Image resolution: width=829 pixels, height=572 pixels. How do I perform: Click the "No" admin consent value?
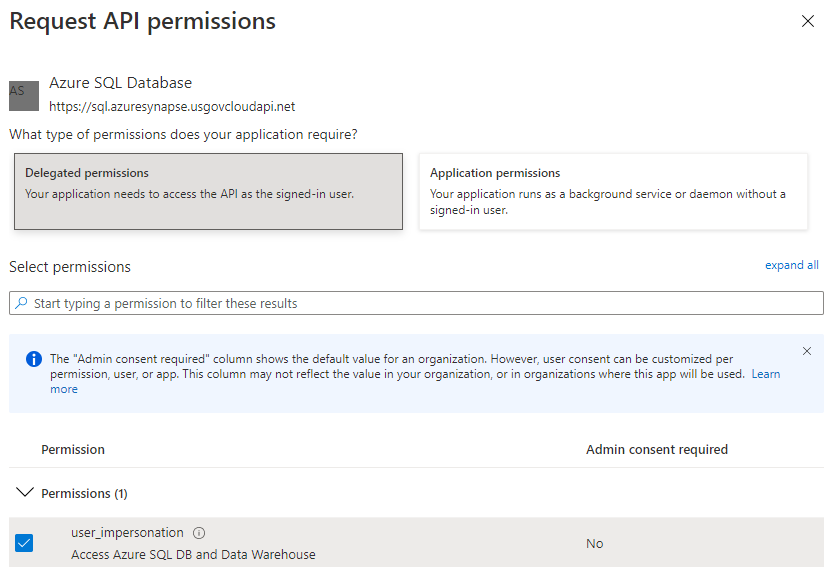pyautogui.click(x=595, y=544)
